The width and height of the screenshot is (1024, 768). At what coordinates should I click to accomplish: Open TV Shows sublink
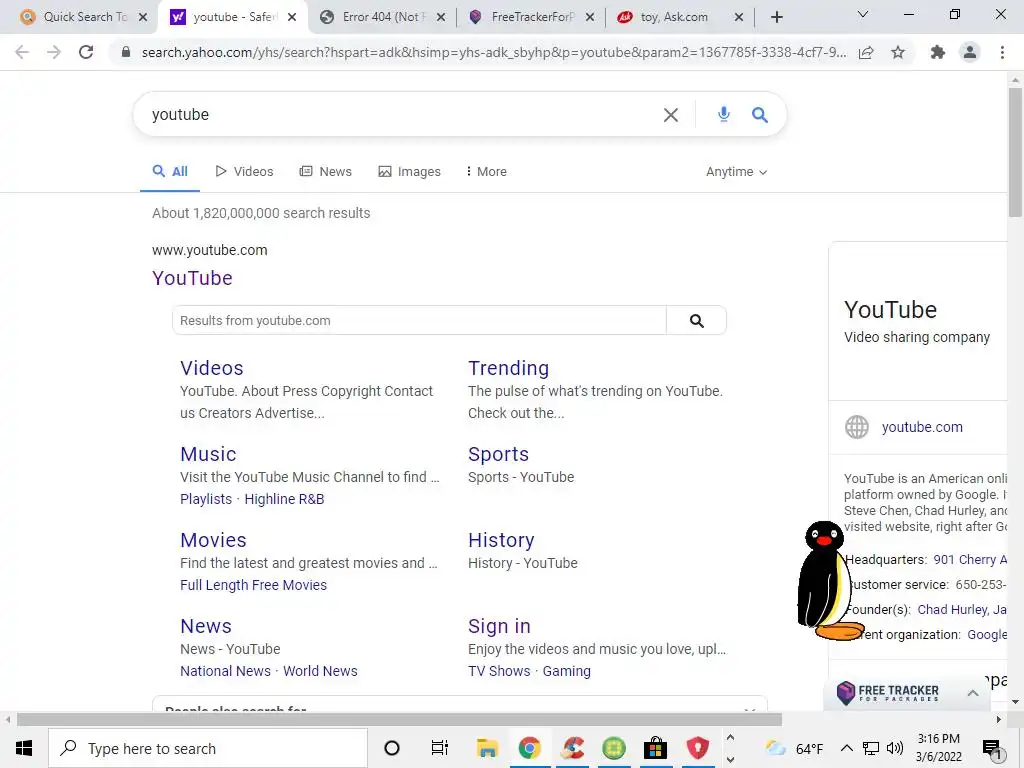499,671
